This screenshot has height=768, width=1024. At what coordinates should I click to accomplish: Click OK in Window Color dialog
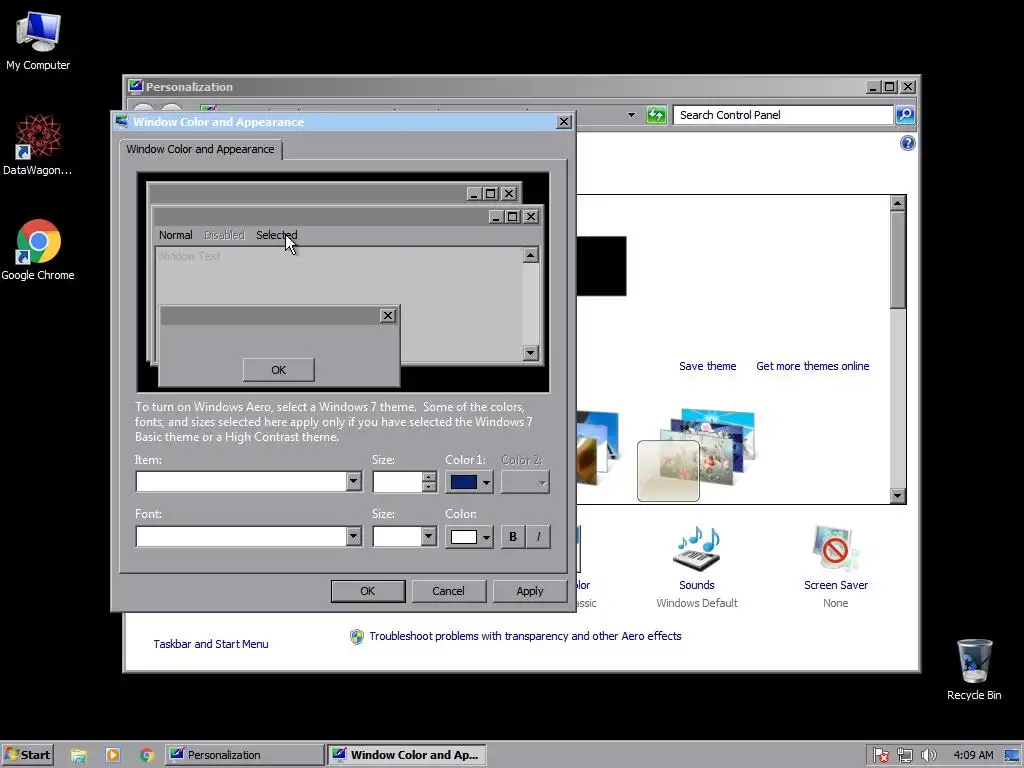click(x=368, y=591)
